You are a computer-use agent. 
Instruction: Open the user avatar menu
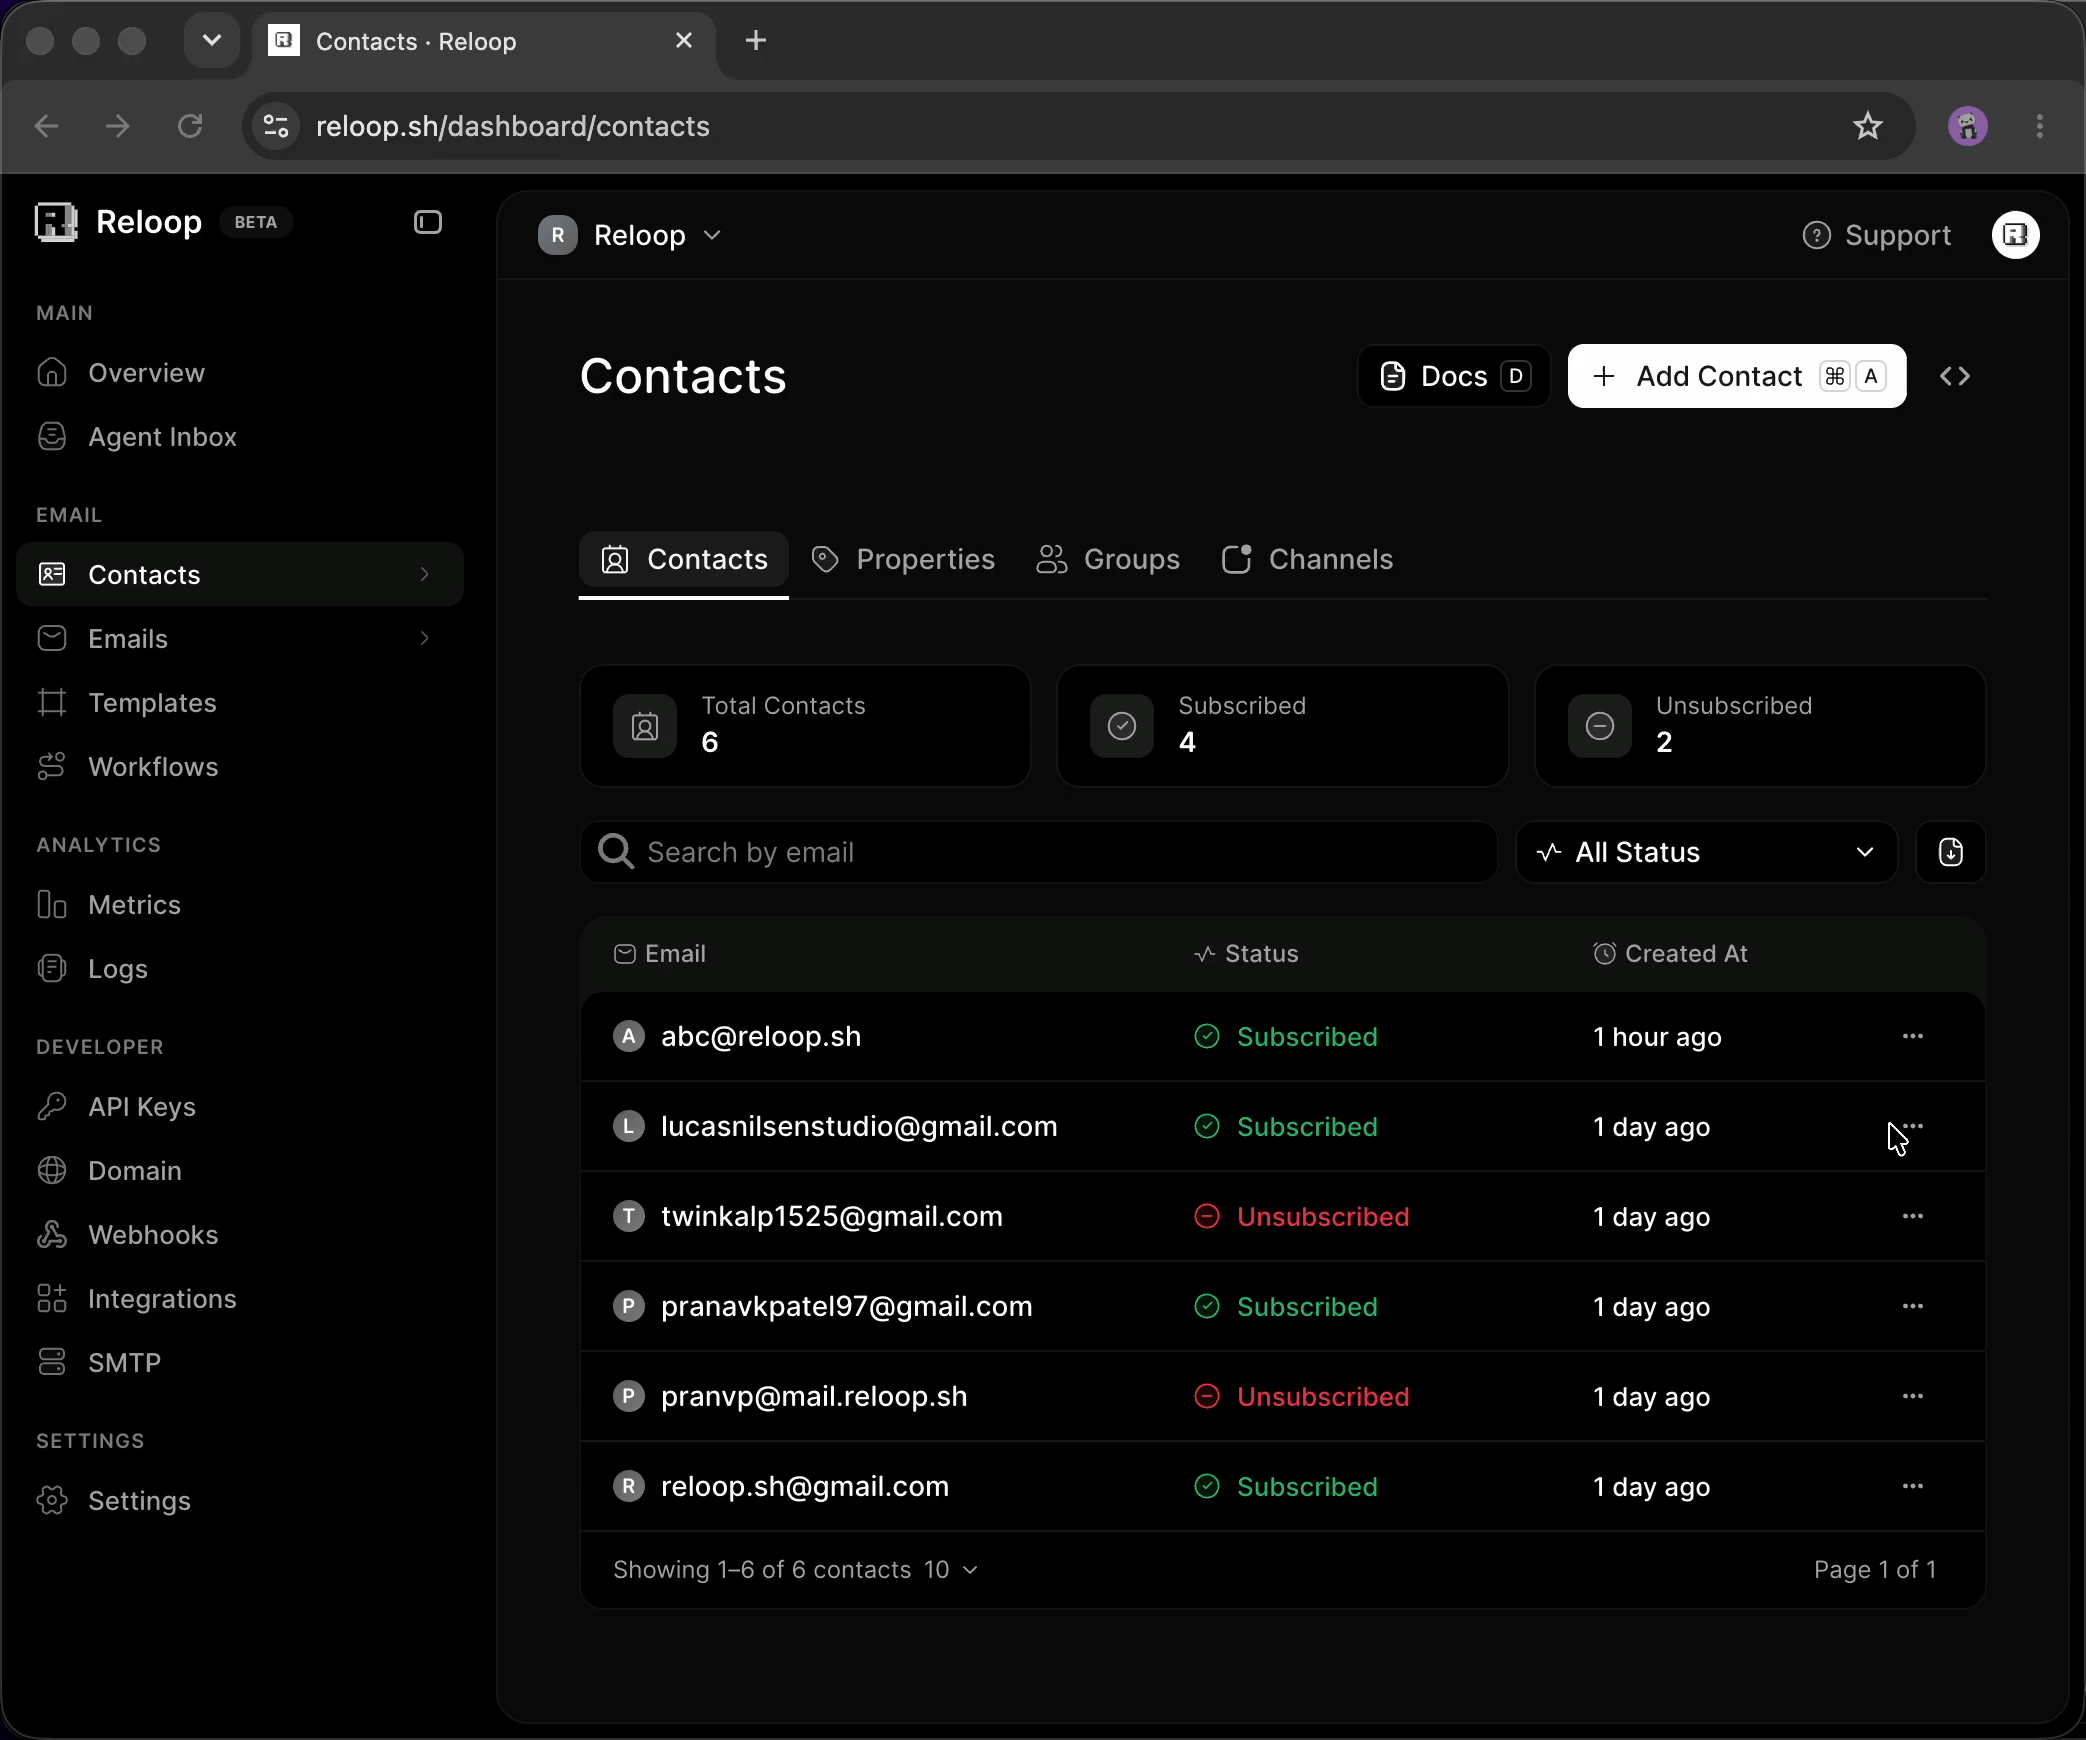[x=2015, y=235]
